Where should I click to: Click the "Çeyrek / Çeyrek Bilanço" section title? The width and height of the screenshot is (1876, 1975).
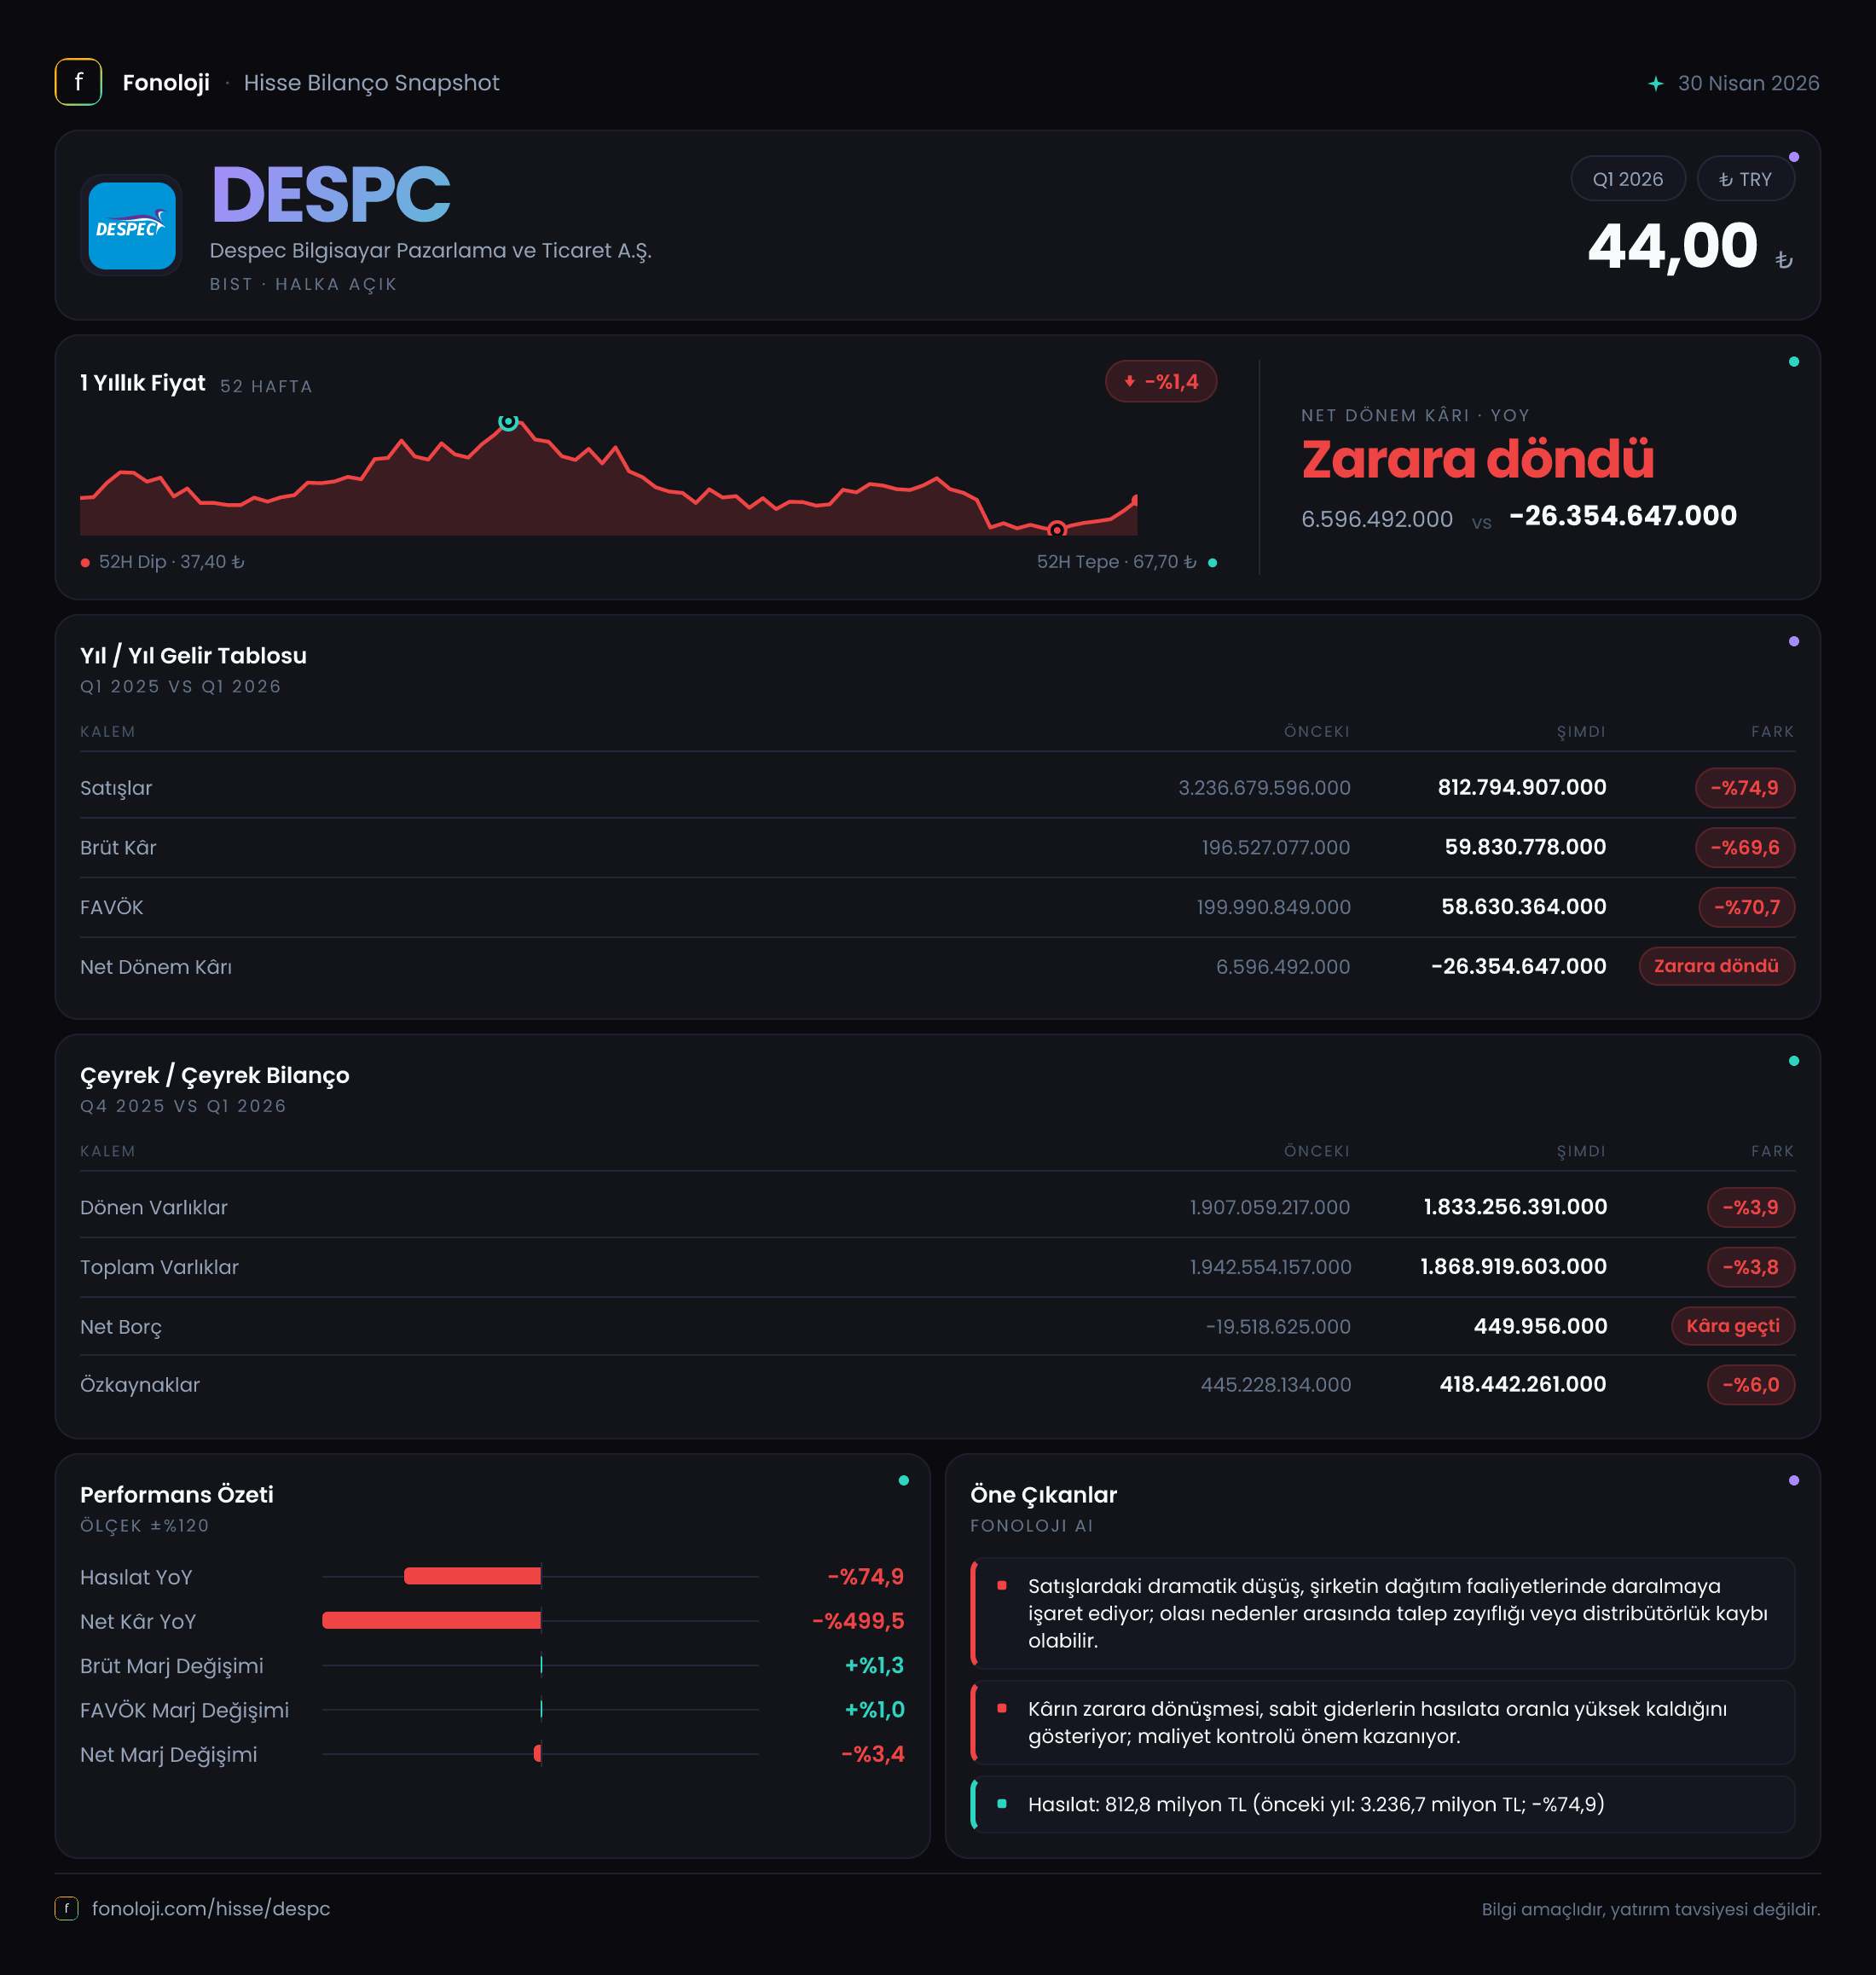pyautogui.click(x=215, y=1075)
